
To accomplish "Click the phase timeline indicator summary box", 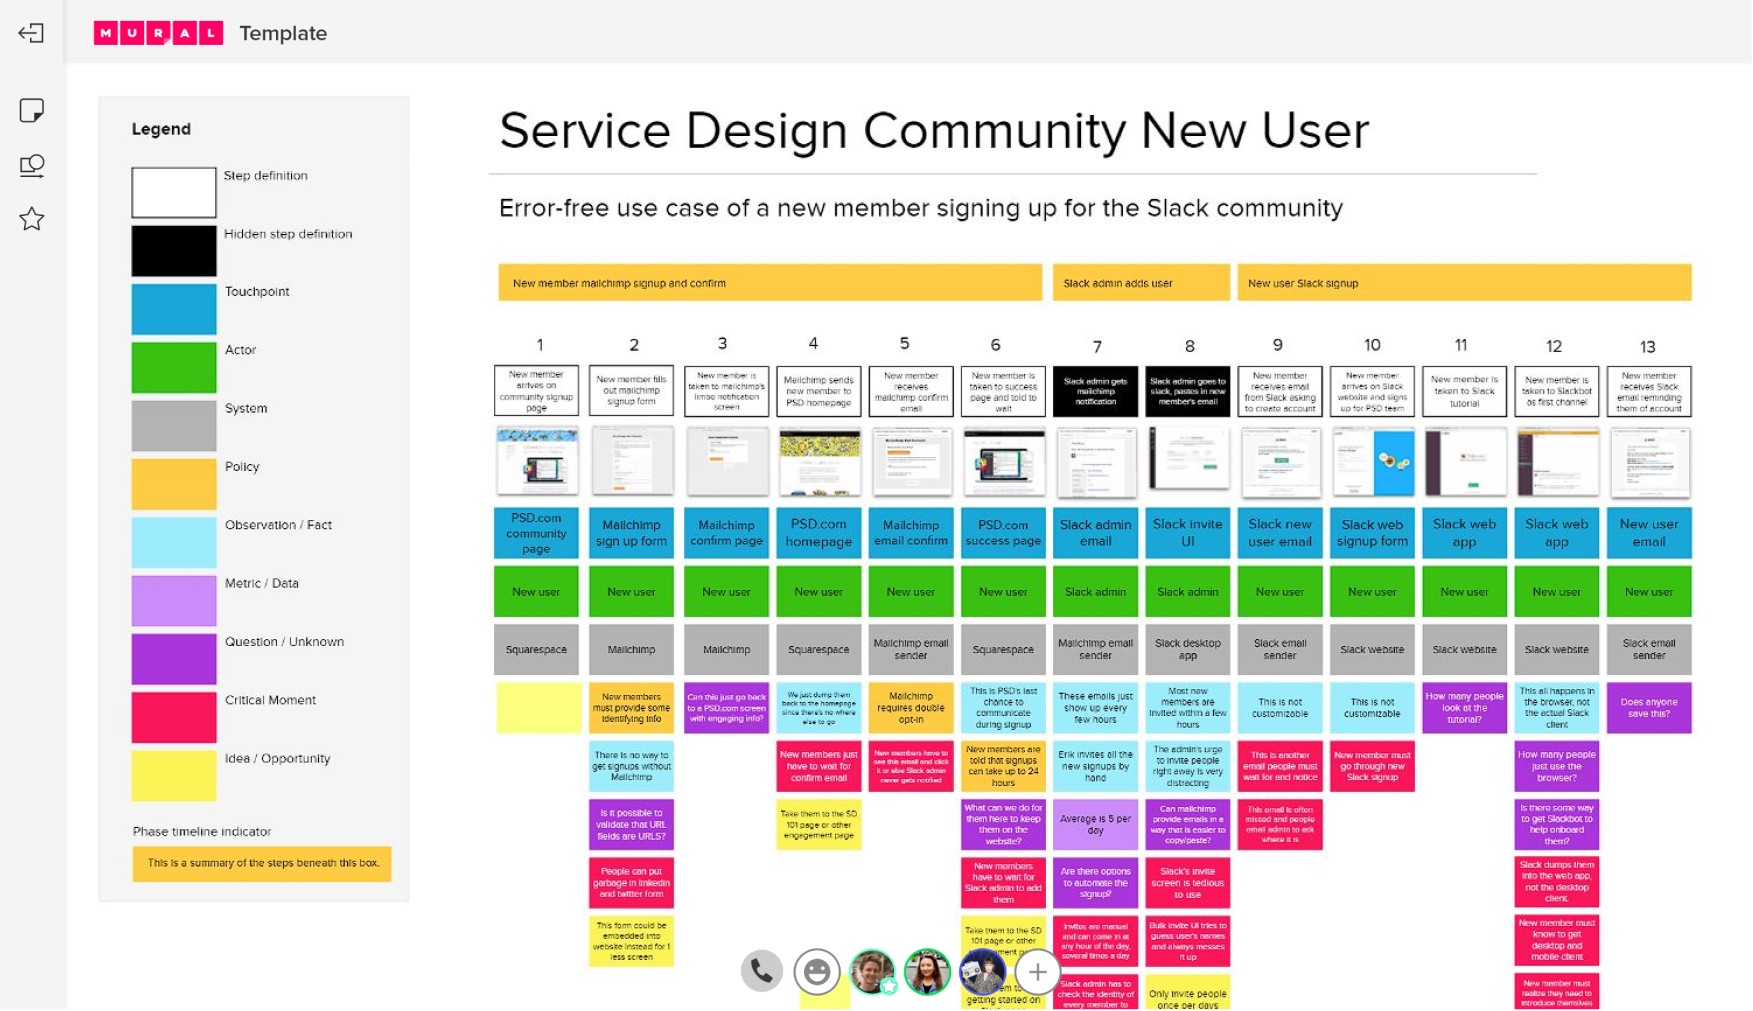I will (262, 864).
